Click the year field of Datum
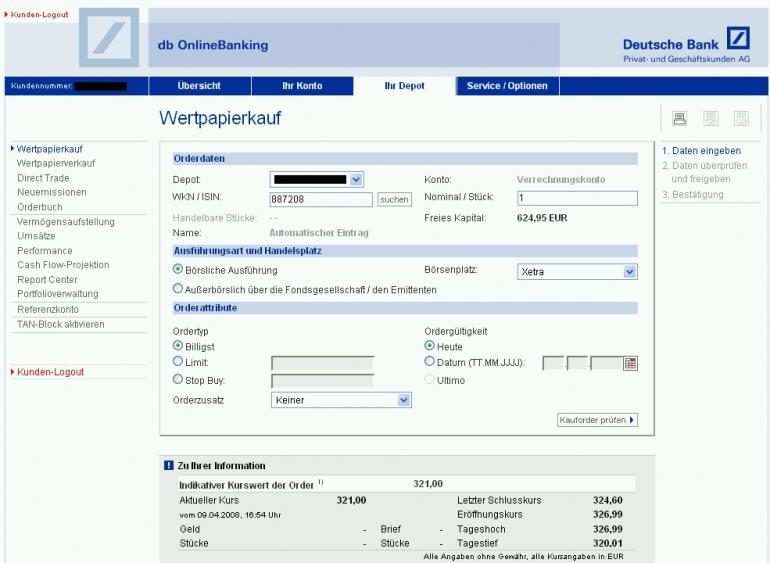The image size is (770, 563). [606, 364]
